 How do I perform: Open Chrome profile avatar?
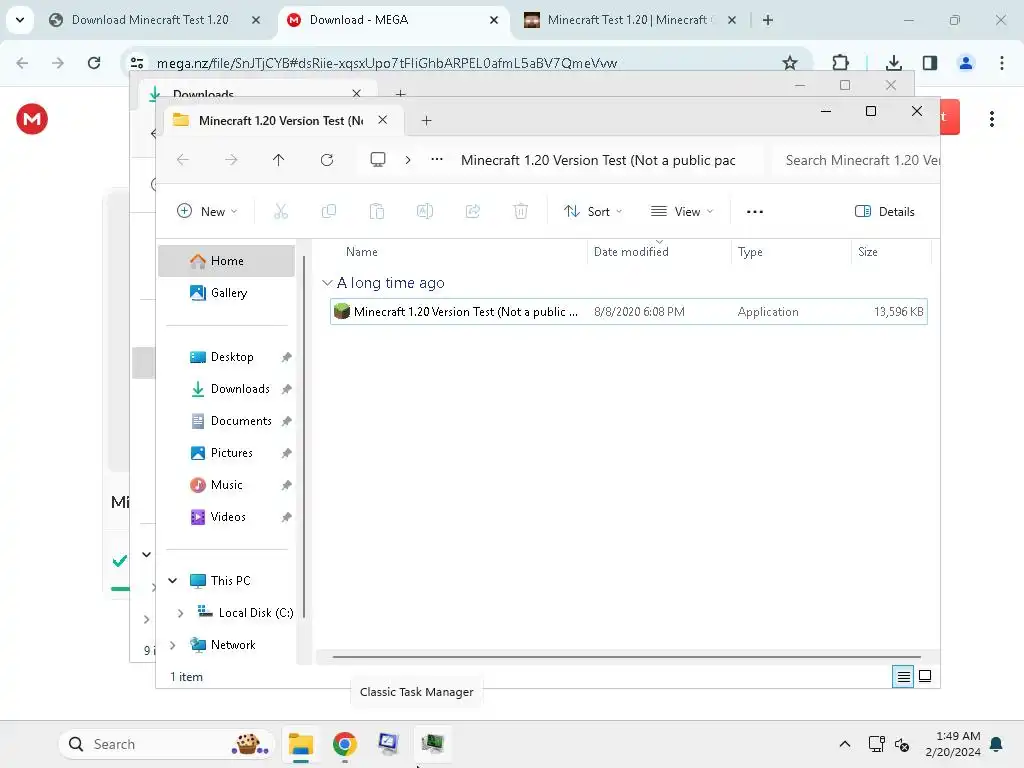[x=966, y=63]
